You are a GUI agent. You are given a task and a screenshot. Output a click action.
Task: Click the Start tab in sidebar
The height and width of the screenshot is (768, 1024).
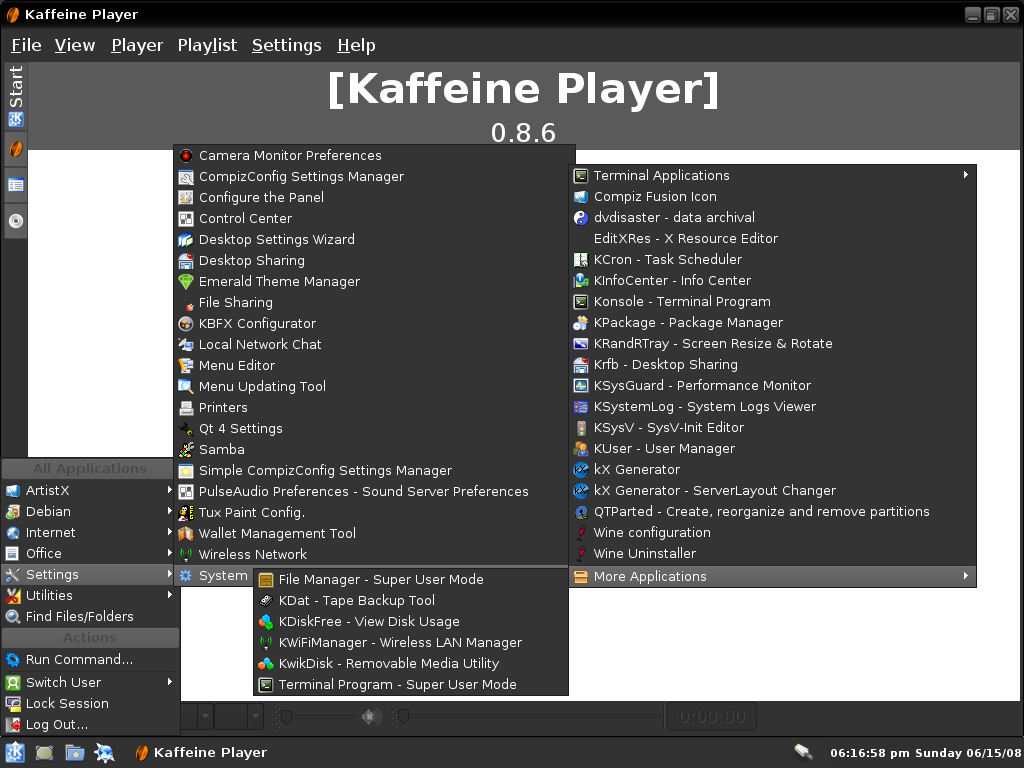pyautogui.click(x=16, y=96)
